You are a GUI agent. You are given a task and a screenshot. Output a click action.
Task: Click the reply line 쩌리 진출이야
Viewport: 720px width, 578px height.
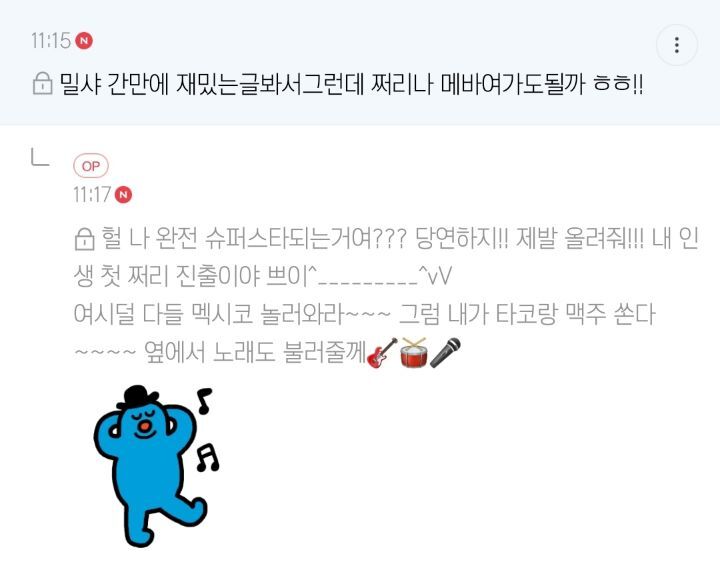[x=263, y=277]
